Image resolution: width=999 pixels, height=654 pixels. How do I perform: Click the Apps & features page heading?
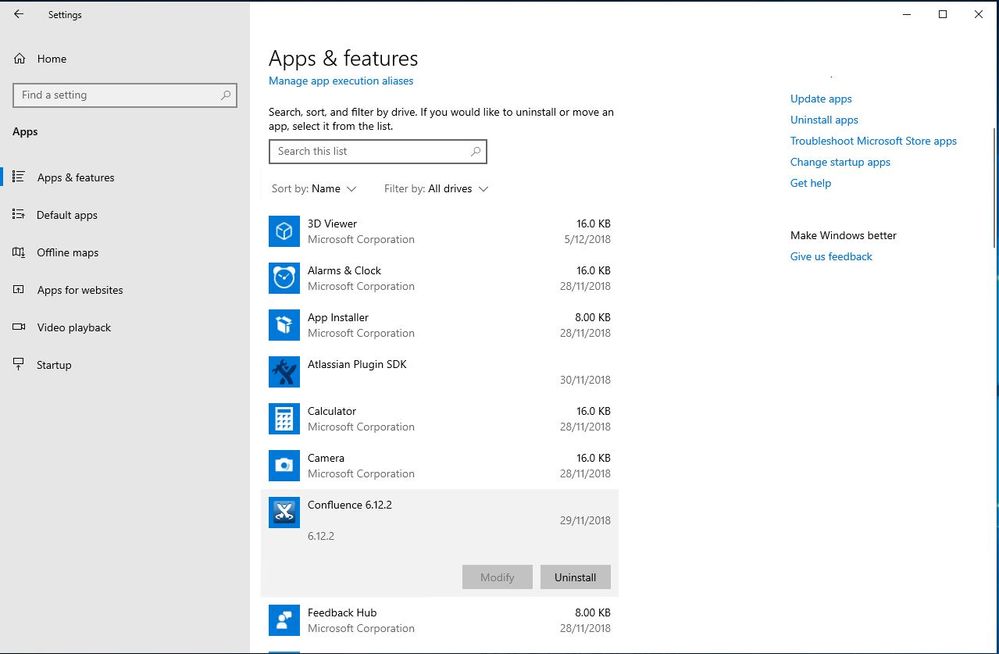click(x=343, y=58)
